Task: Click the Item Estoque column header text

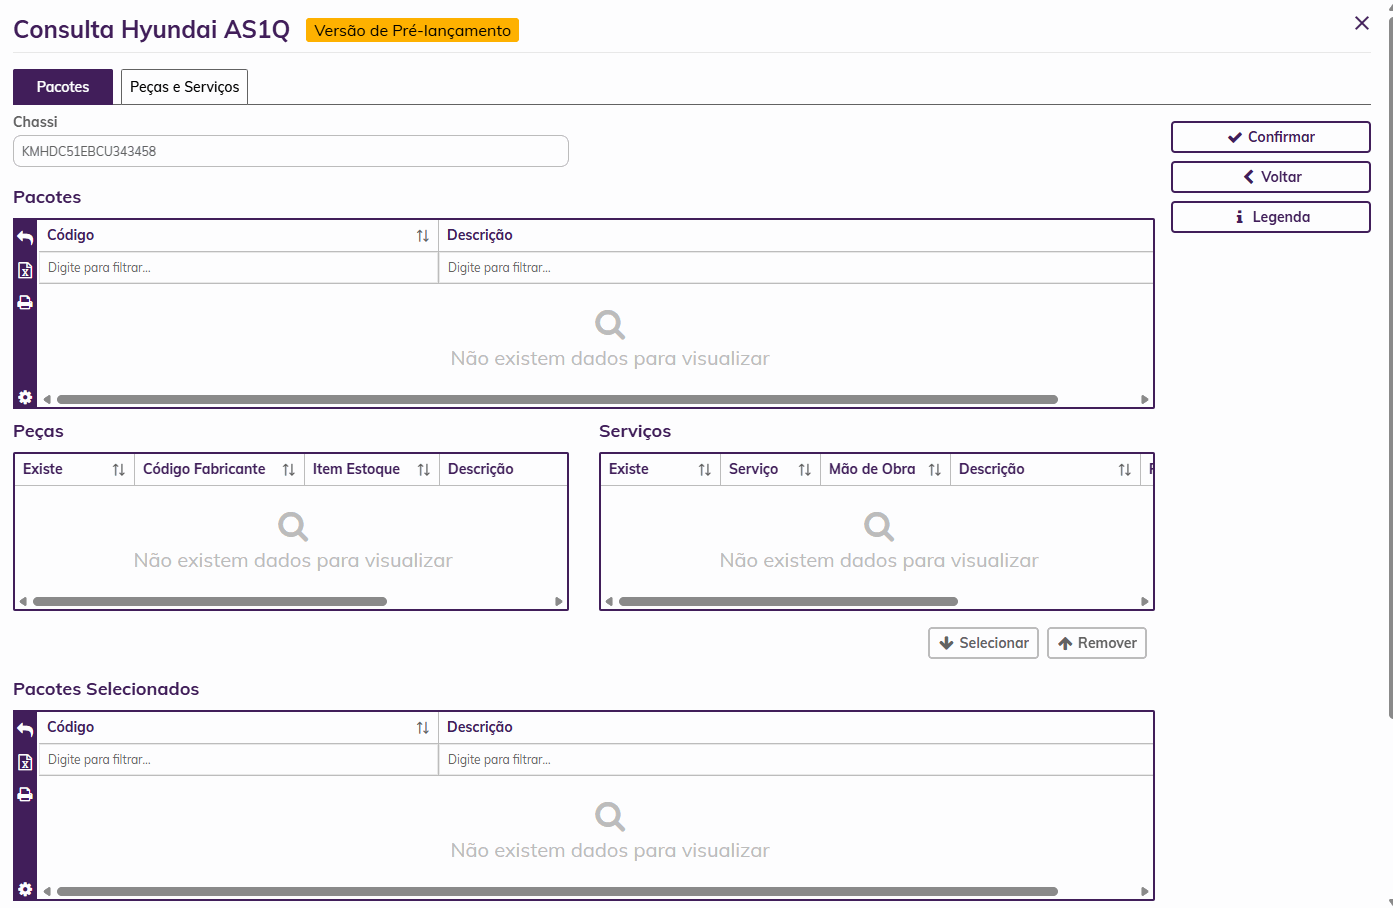Action: (x=356, y=470)
